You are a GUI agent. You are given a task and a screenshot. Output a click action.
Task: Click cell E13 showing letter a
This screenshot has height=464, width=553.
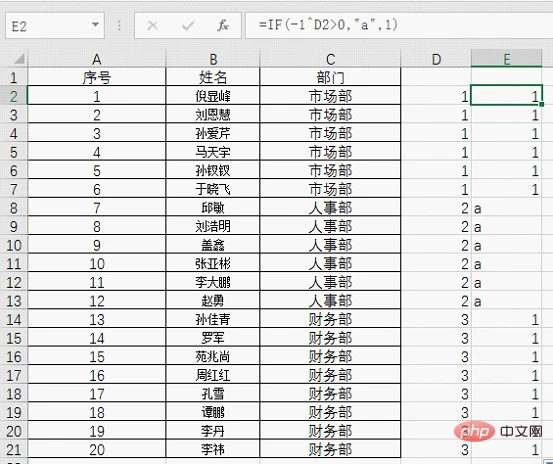pyautogui.click(x=506, y=301)
